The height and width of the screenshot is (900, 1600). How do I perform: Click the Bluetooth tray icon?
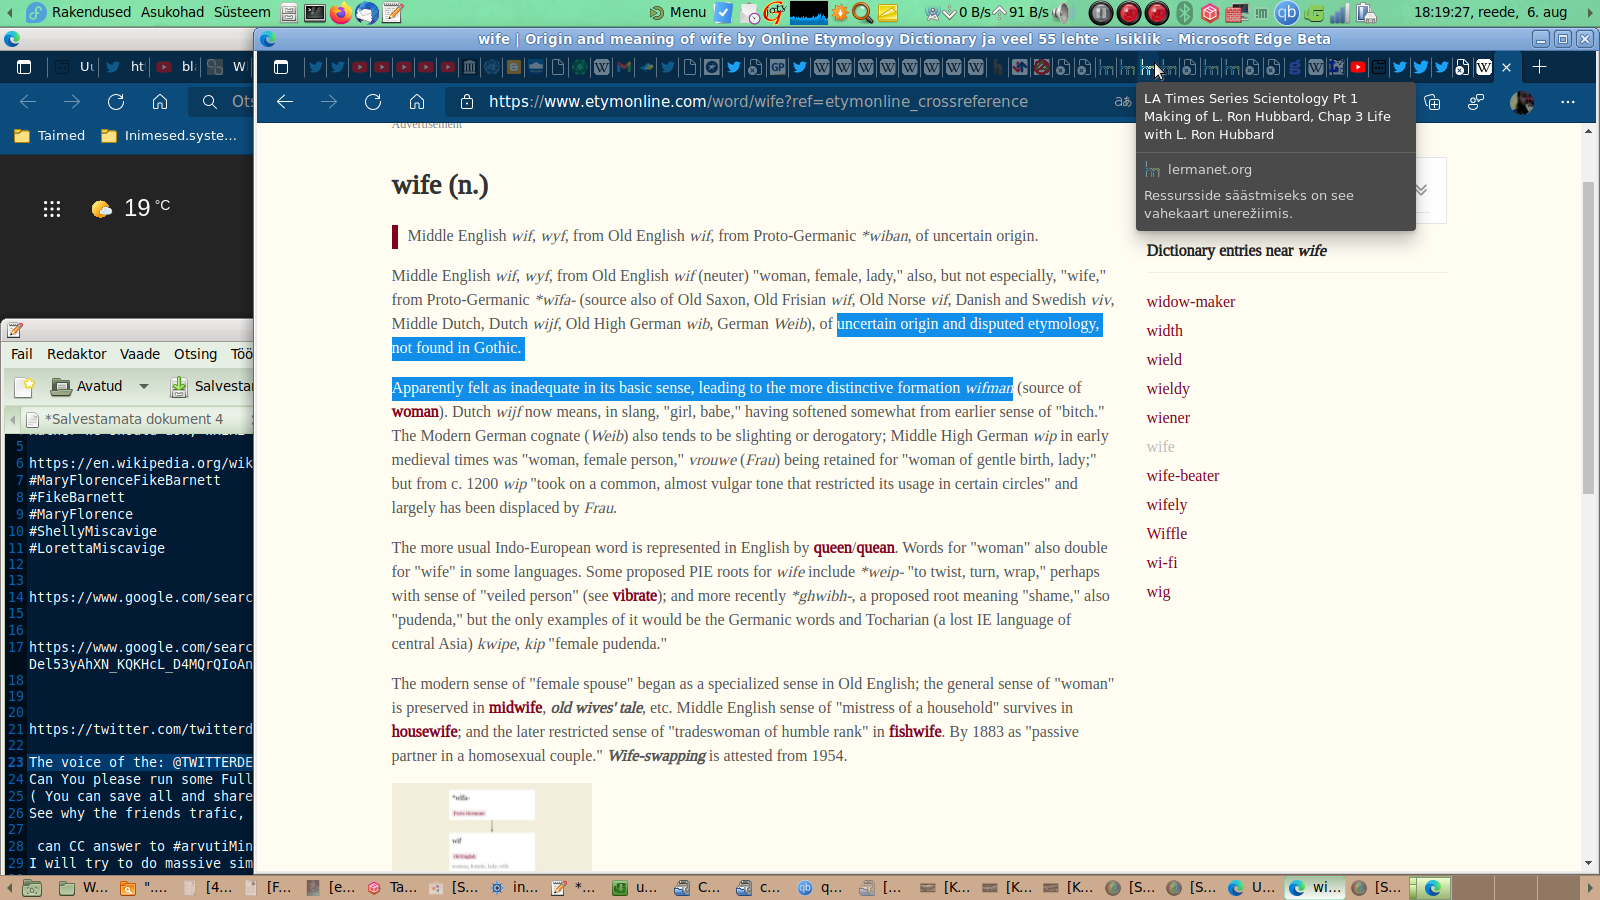(1185, 13)
